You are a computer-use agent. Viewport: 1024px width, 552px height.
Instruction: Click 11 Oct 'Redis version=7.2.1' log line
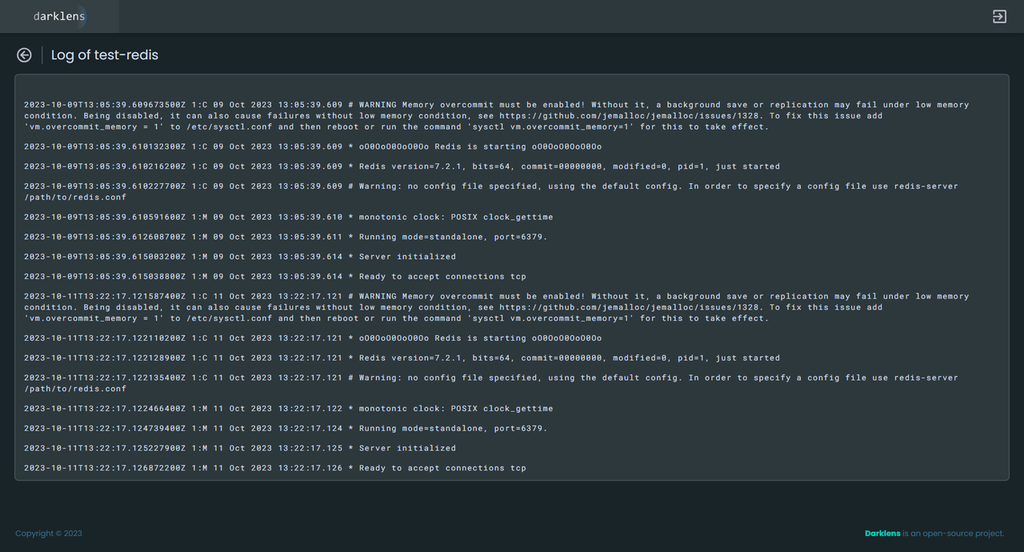click(x=402, y=358)
